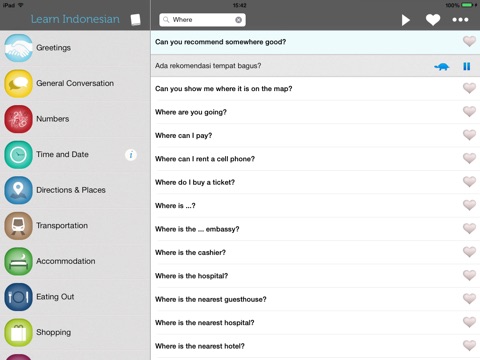Tap the info icon beside Time and Date
Screen dimensions: 480x360
(x=131, y=155)
